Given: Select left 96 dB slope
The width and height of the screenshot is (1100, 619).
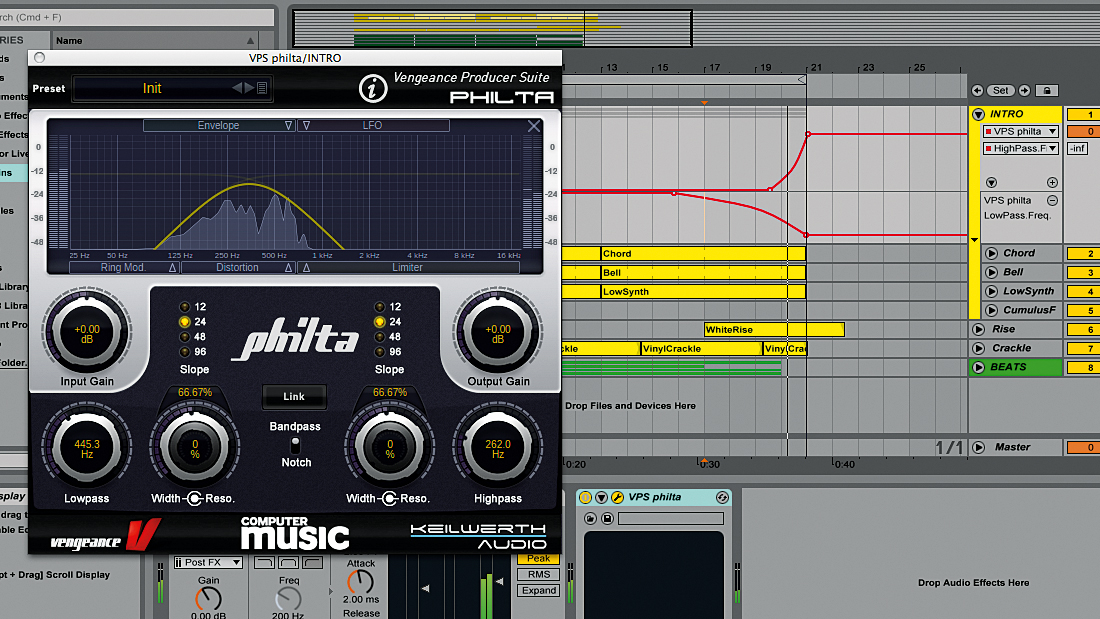Looking at the screenshot, I should 185,352.
